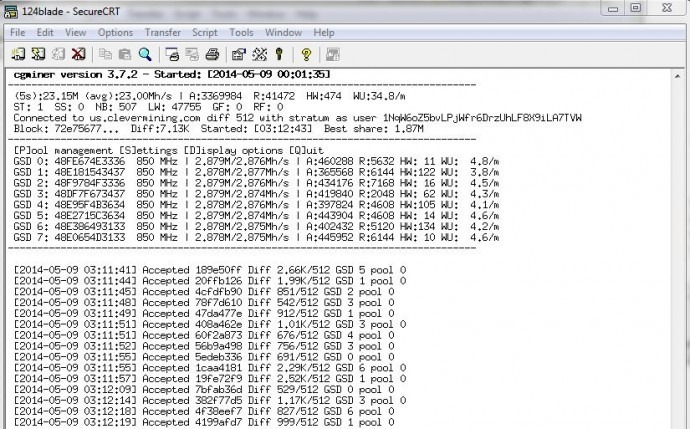Viewport: 690px width, 429px height.
Task: Click the printer icon in toolbar
Action: 213,54
